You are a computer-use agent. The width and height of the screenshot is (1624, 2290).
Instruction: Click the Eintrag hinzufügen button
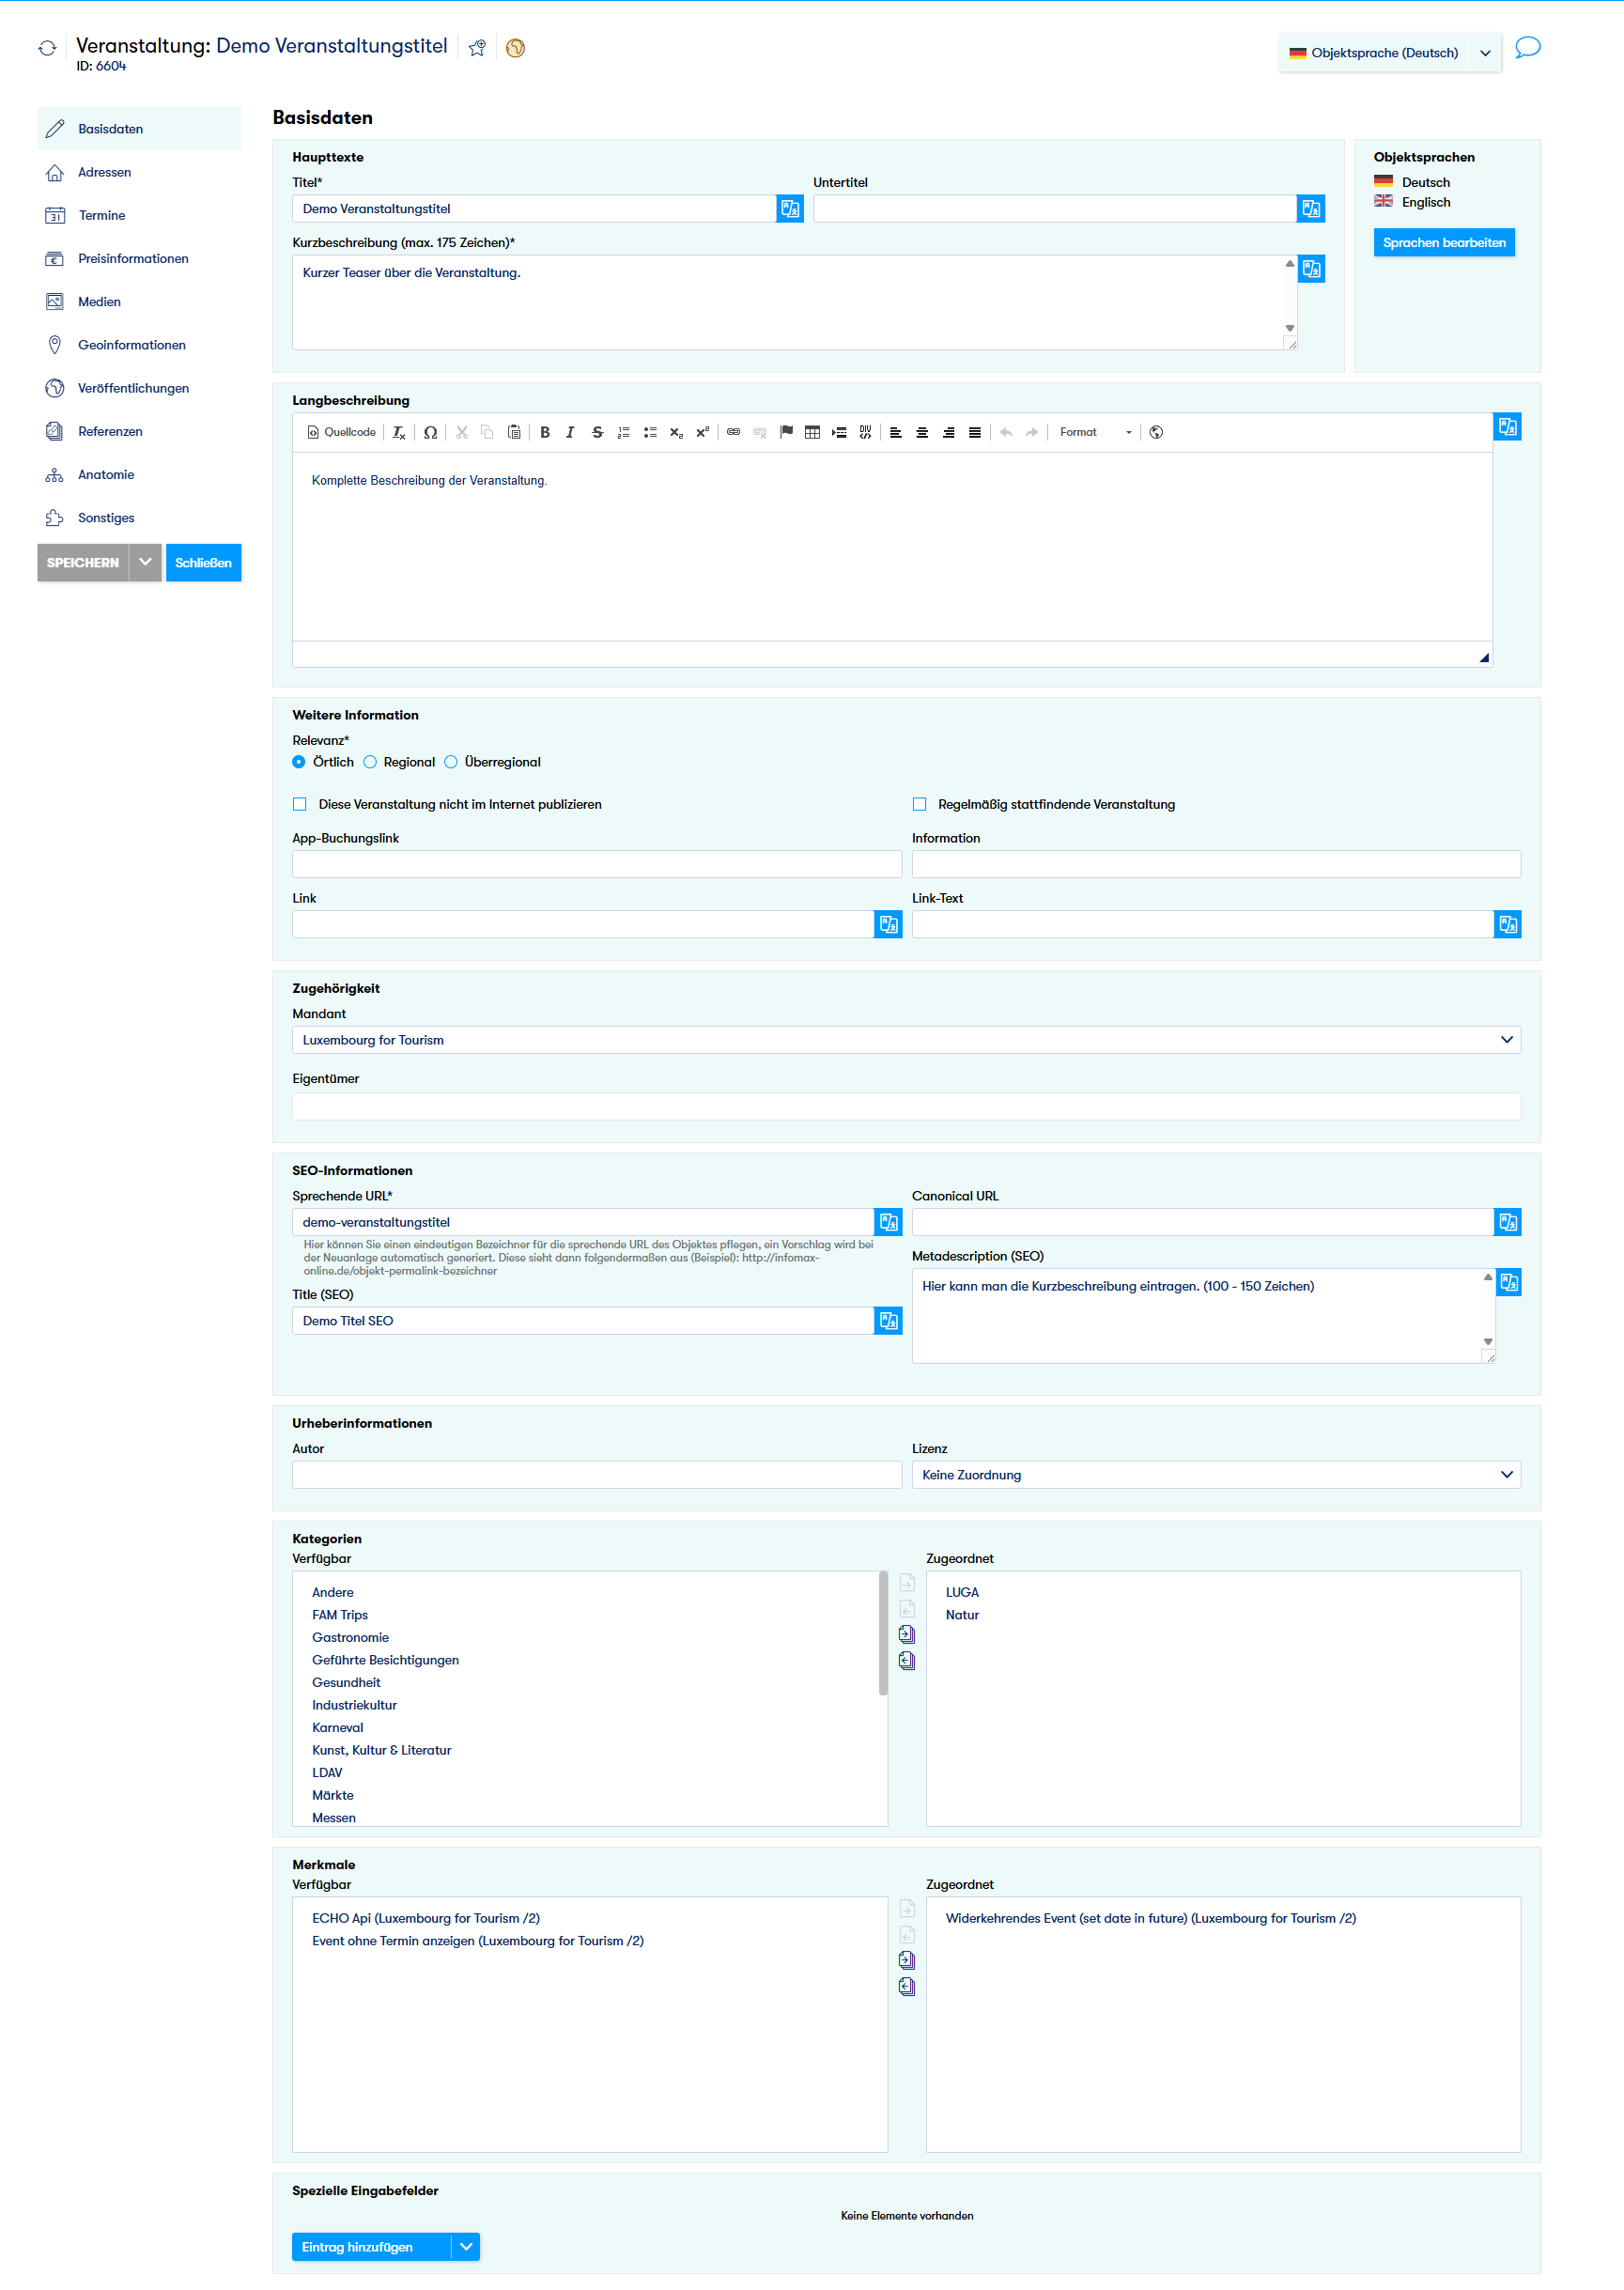click(371, 2247)
